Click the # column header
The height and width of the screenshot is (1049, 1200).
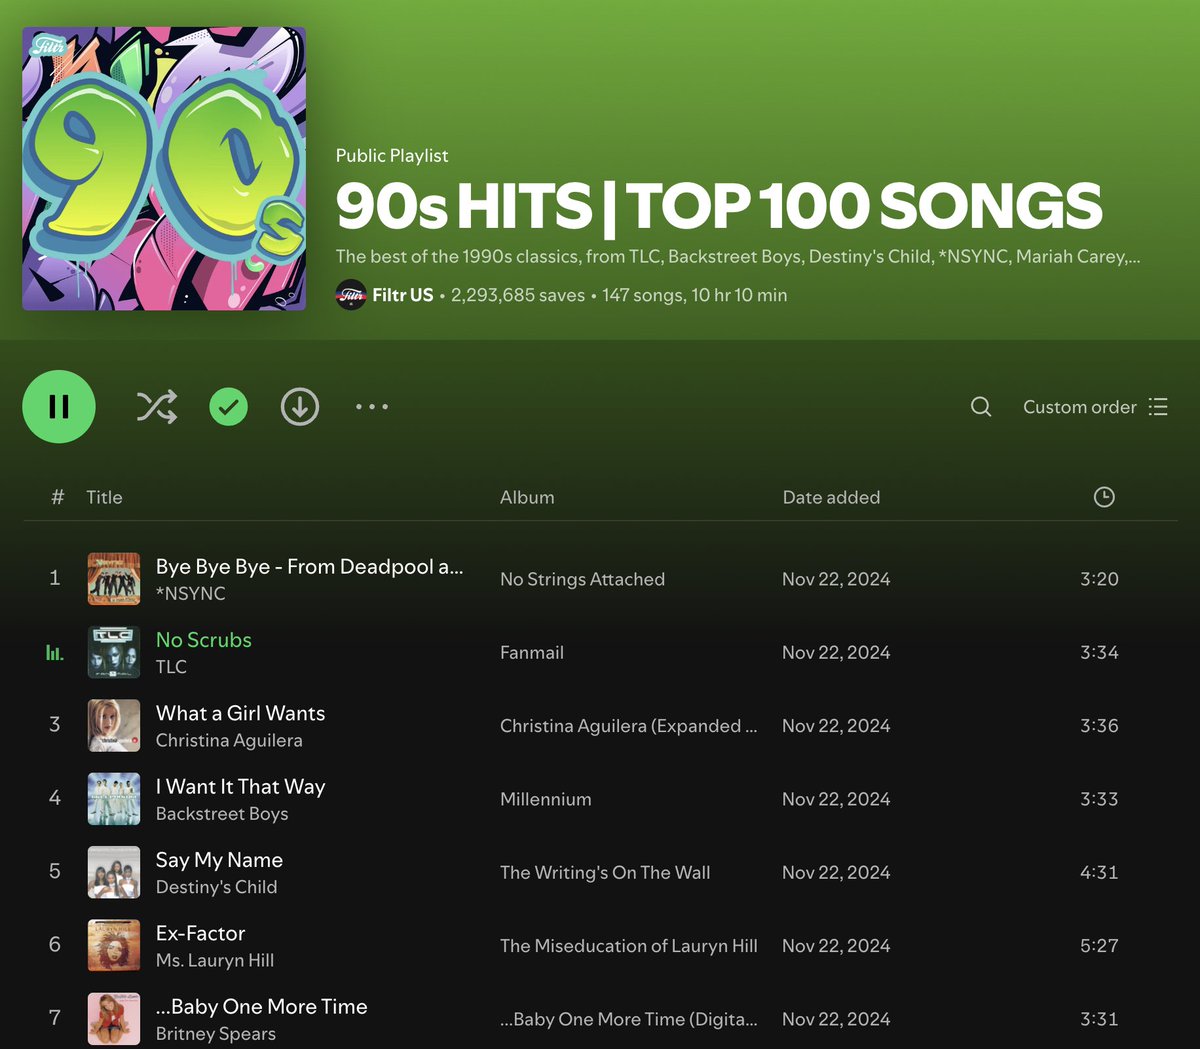pos(57,497)
